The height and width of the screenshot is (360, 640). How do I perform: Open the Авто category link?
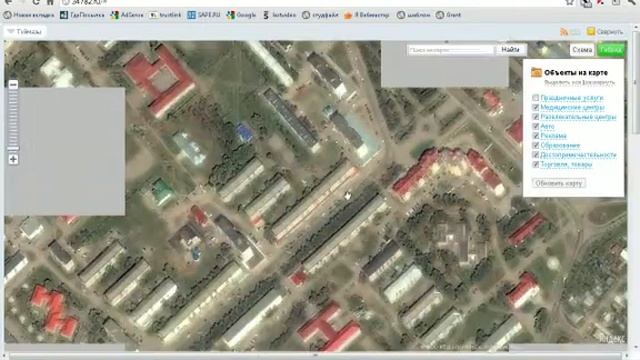point(547,127)
